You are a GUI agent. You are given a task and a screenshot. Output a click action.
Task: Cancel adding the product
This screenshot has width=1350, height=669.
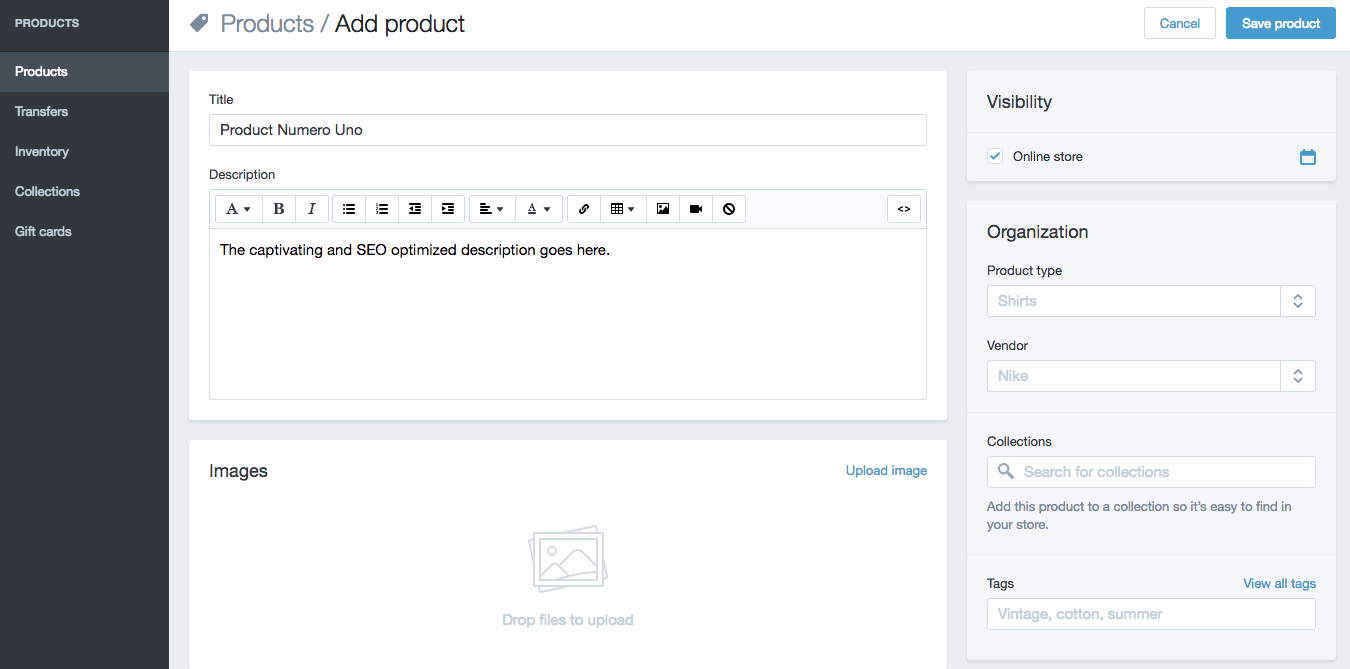tap(1180, 23)
